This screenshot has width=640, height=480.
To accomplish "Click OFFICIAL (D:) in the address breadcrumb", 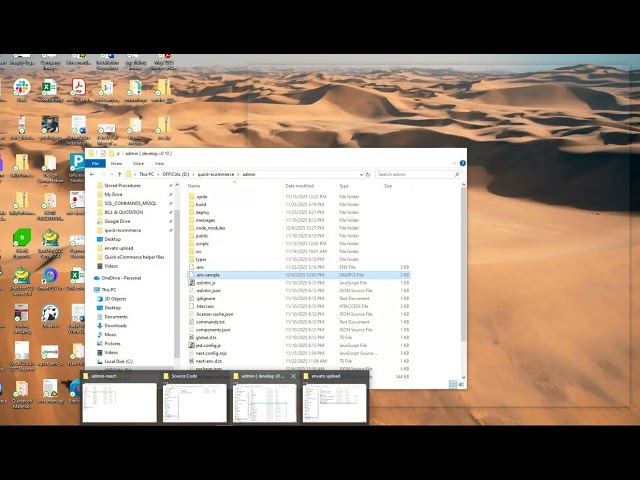I will (x=176, y=174).
